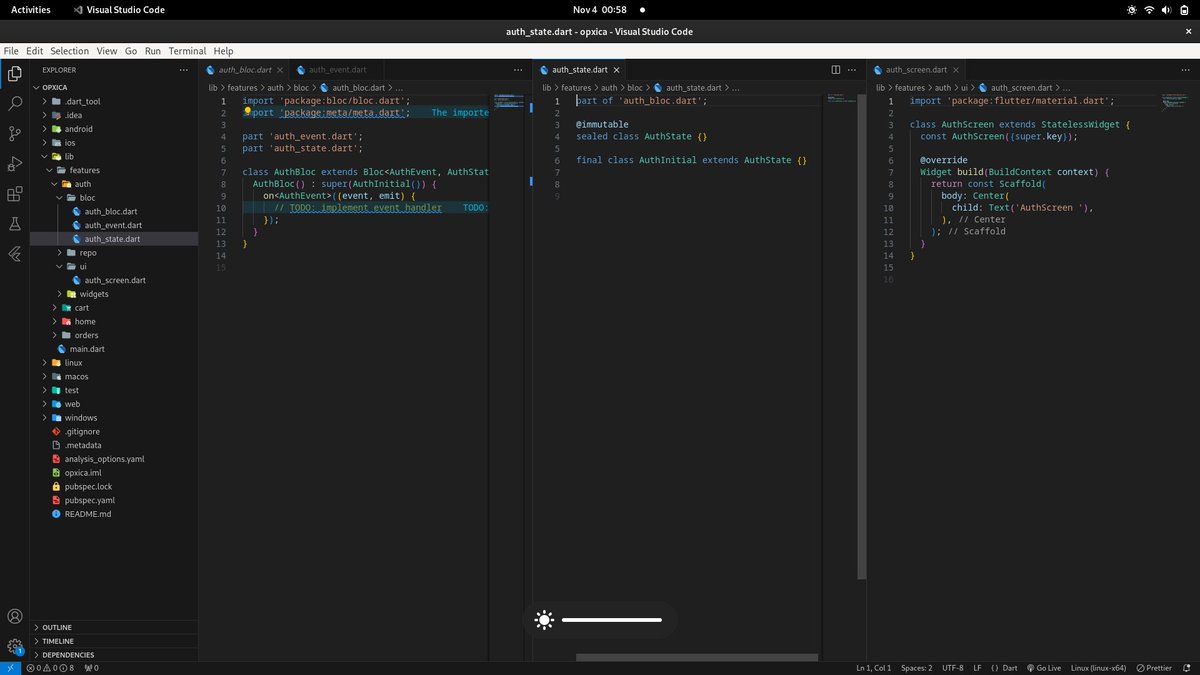
Task: Split the auth_state.dart editor right
Action: [836, 70]
